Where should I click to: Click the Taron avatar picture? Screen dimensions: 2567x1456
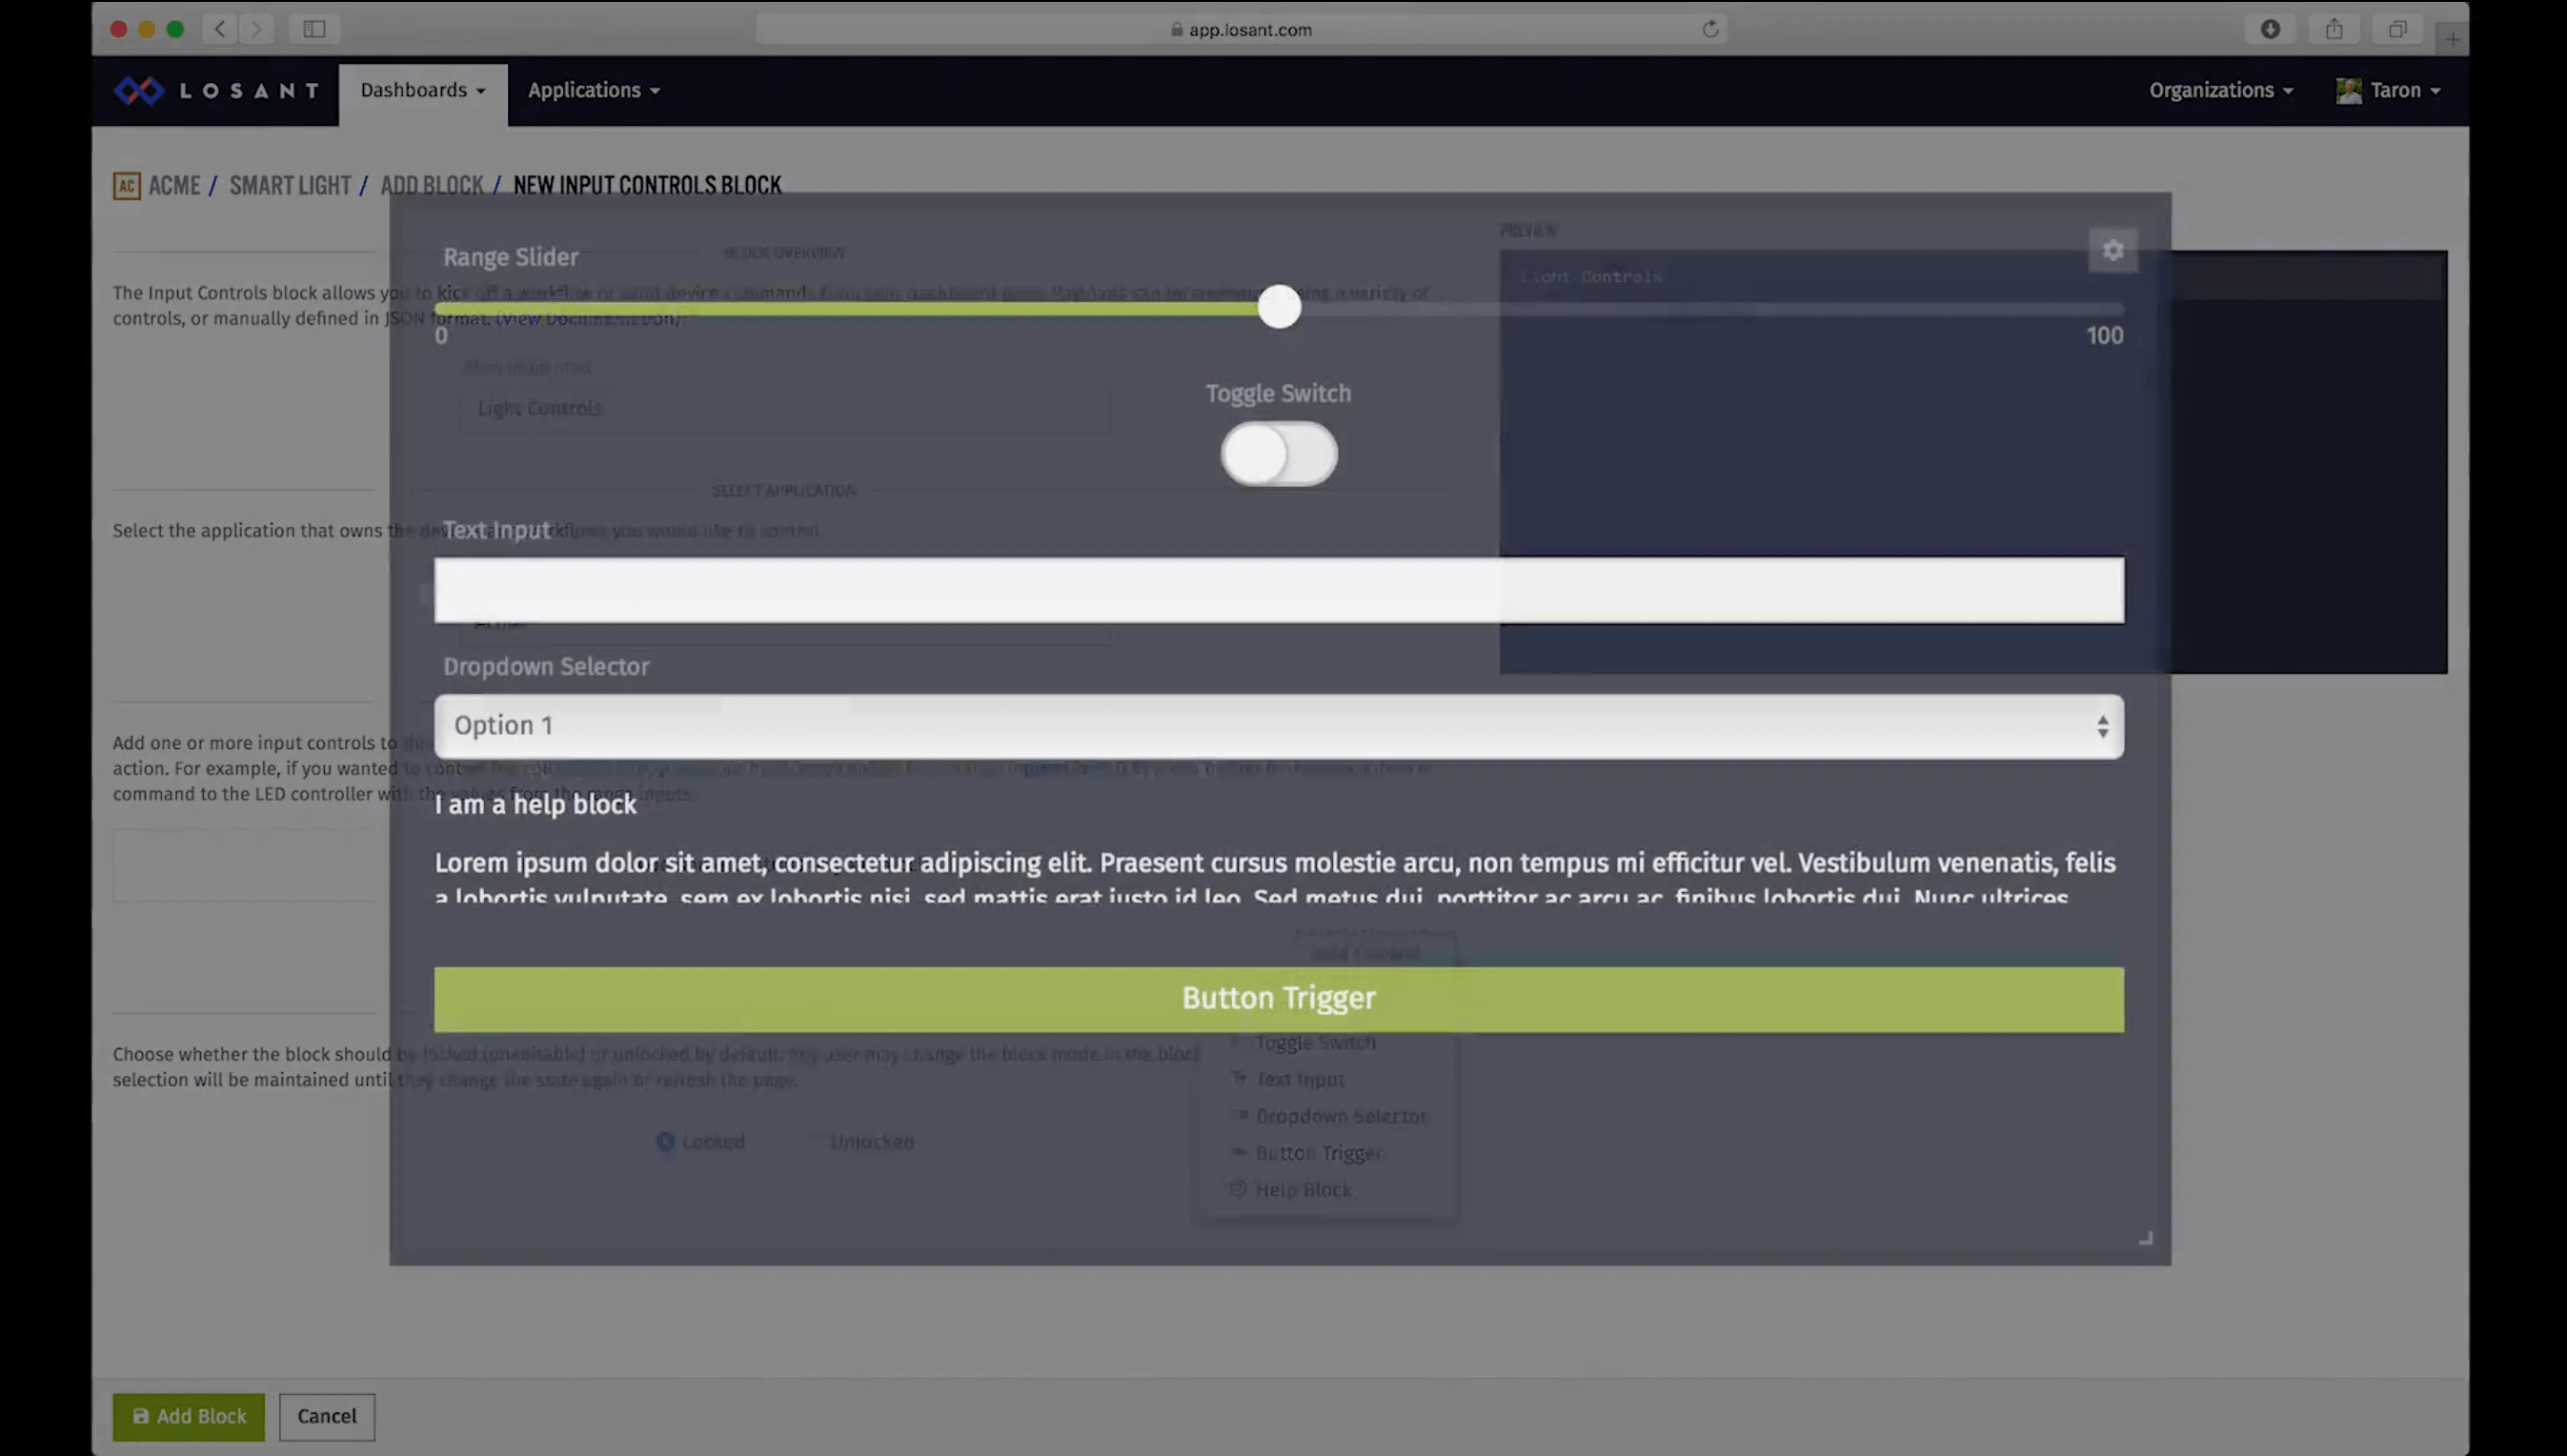(2348, 90)
